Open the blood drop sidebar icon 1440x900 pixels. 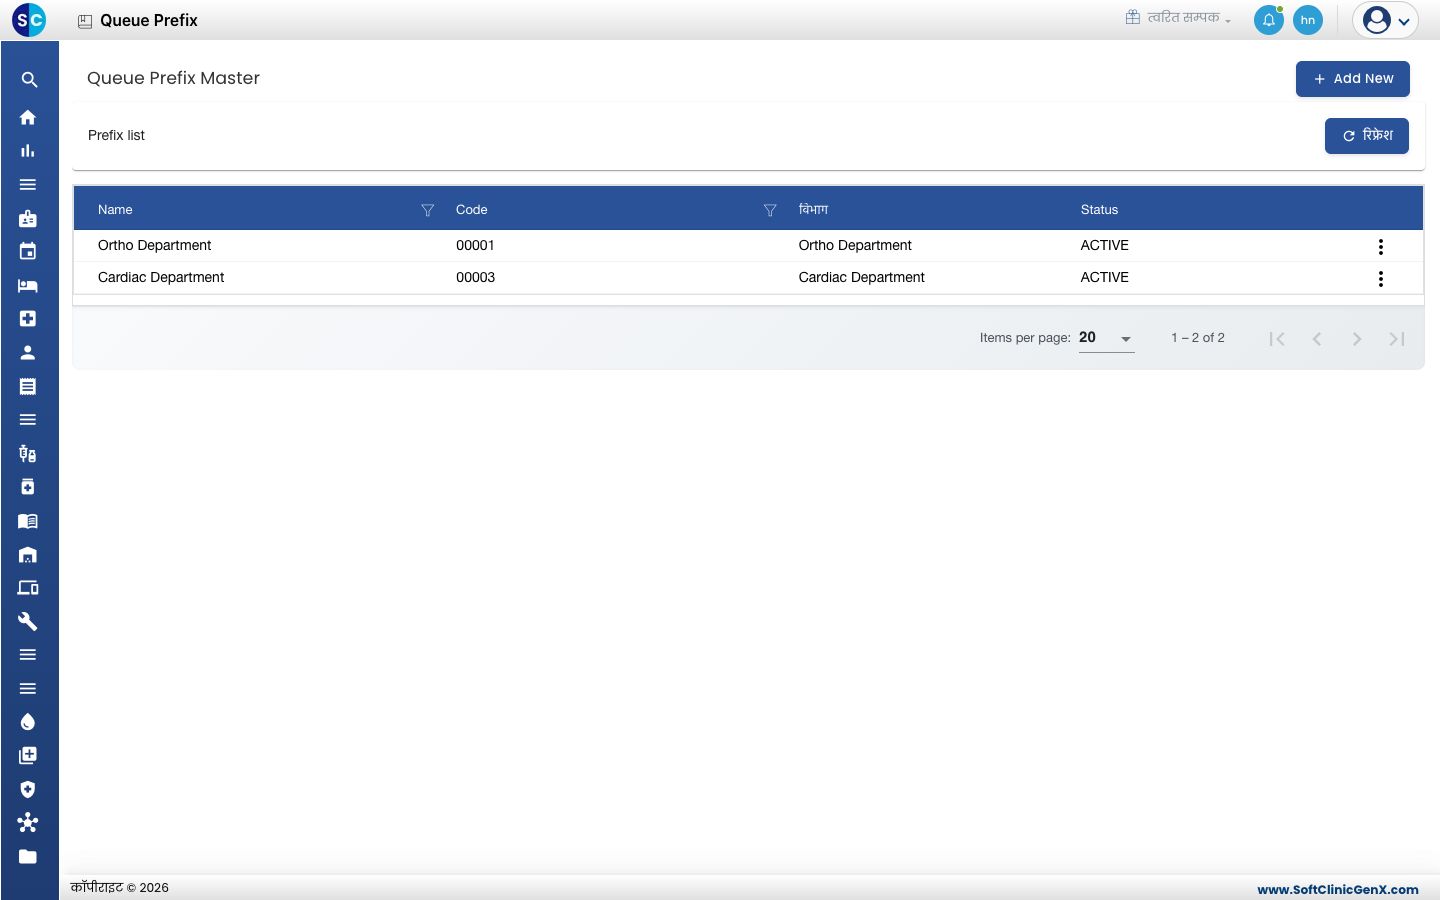point(28,722)
